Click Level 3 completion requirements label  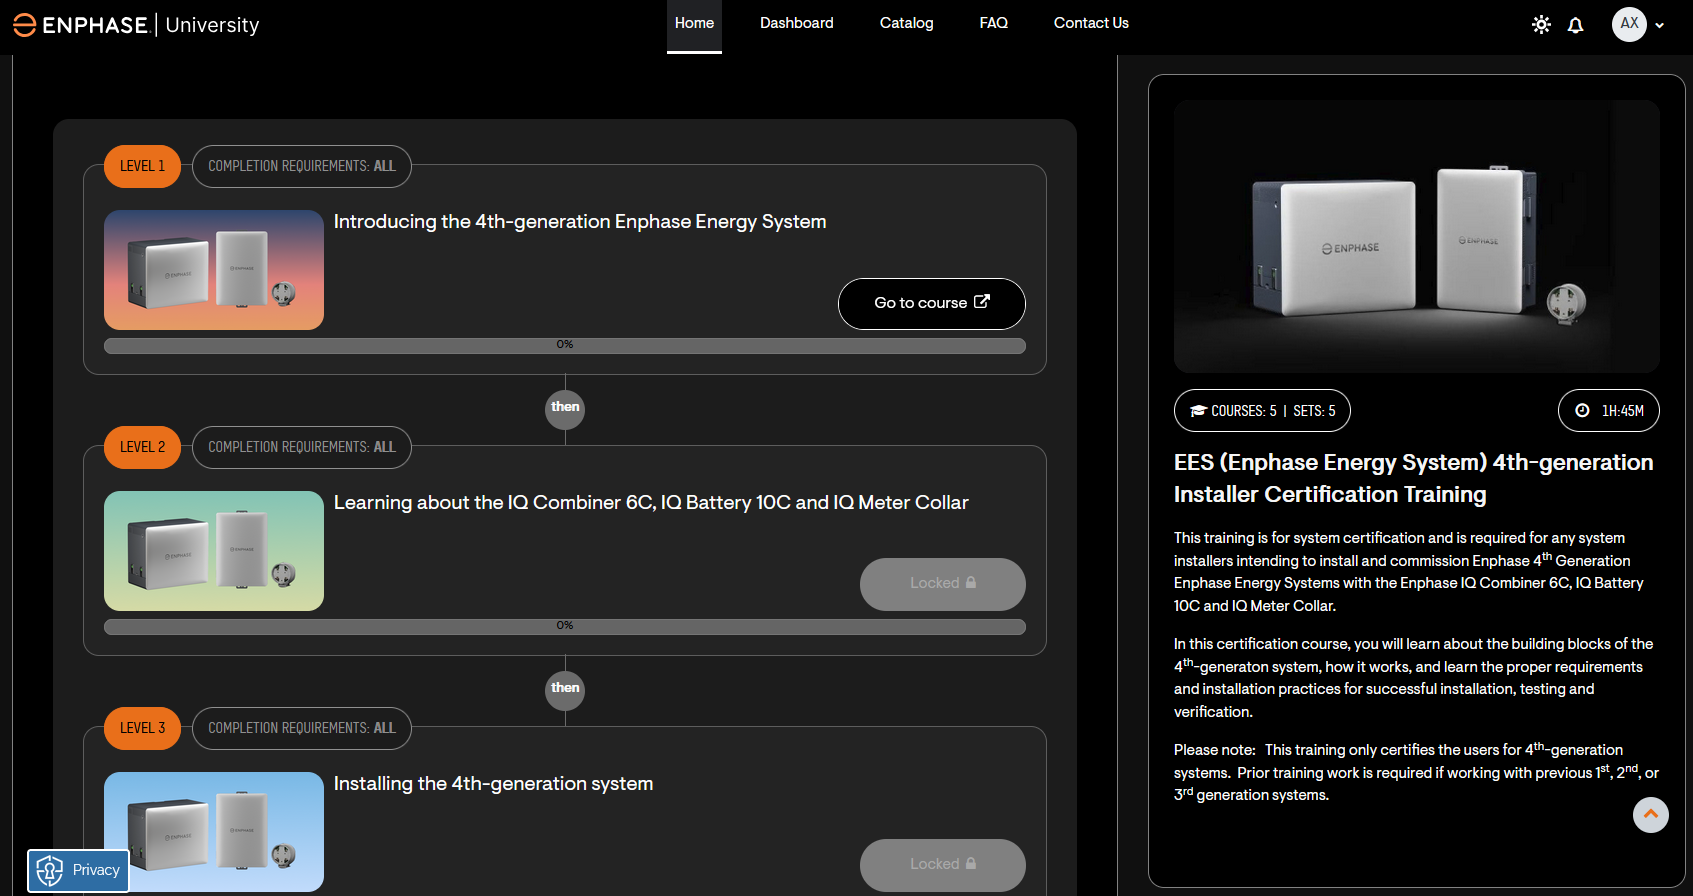pyautogui.click(x=302, y=728)
